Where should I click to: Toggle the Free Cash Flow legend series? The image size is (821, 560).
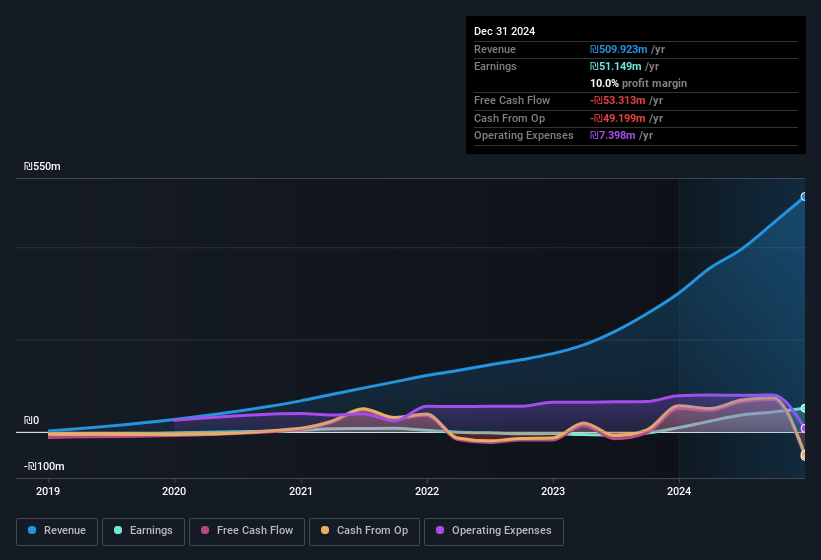(x=247, y=531)
